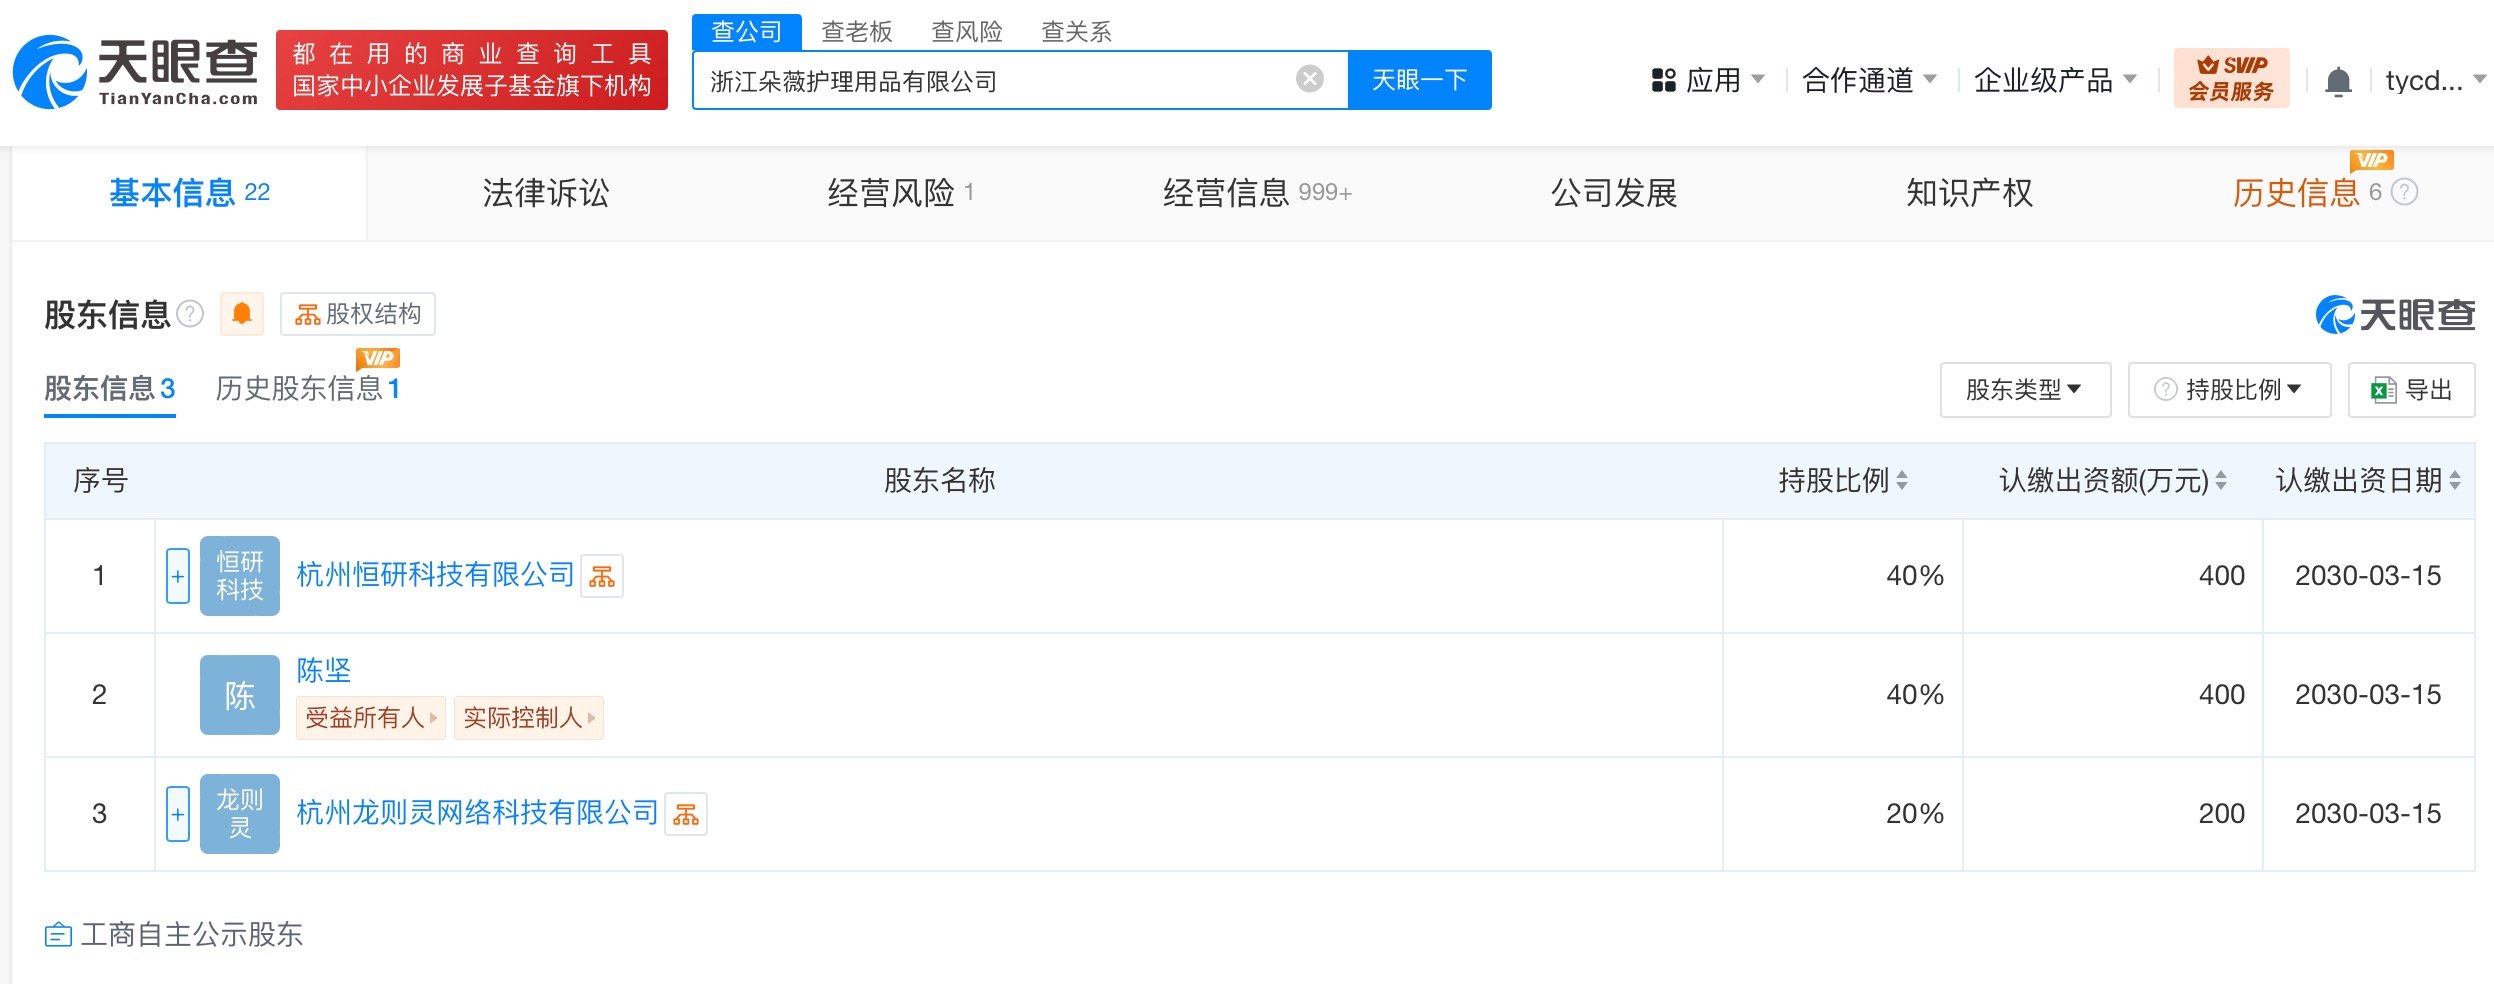The image size is (2494, 984).
Task: Open the 合作通道 dropdown
Action: coord(1870,80)
